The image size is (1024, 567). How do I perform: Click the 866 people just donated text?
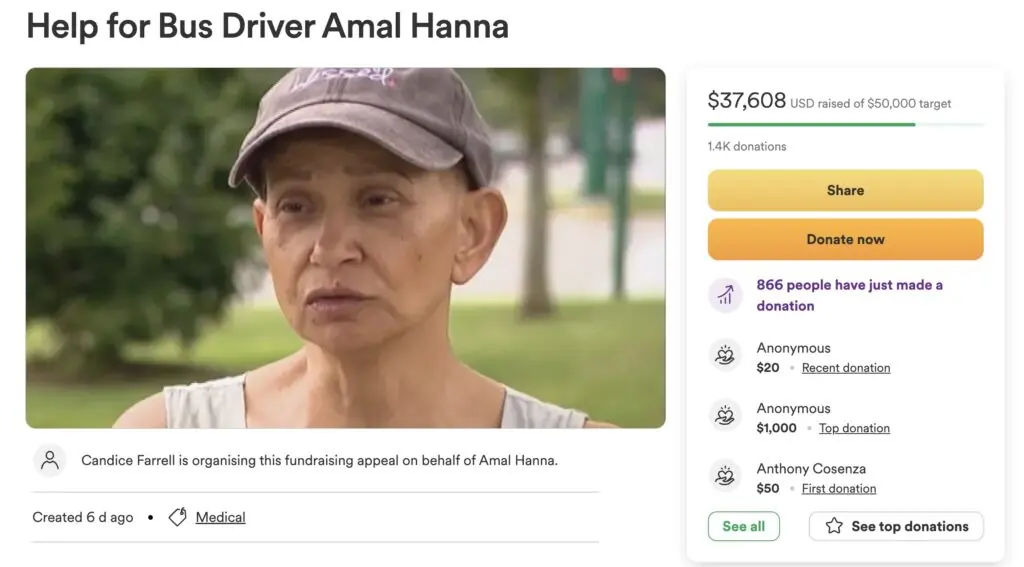850,295
